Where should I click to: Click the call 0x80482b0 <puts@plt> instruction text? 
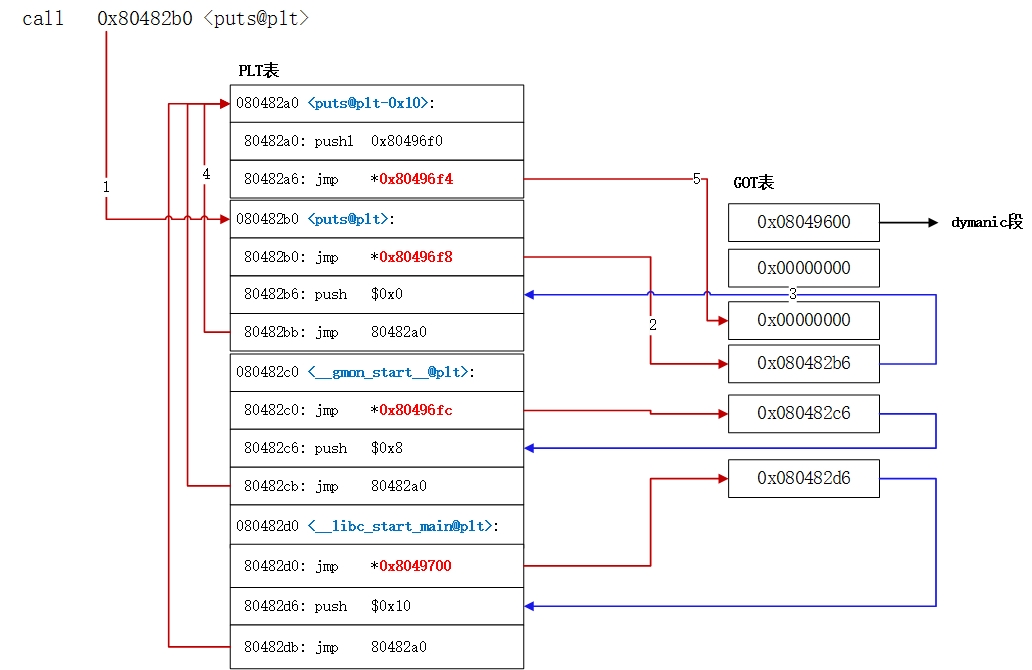click(166, 18)
